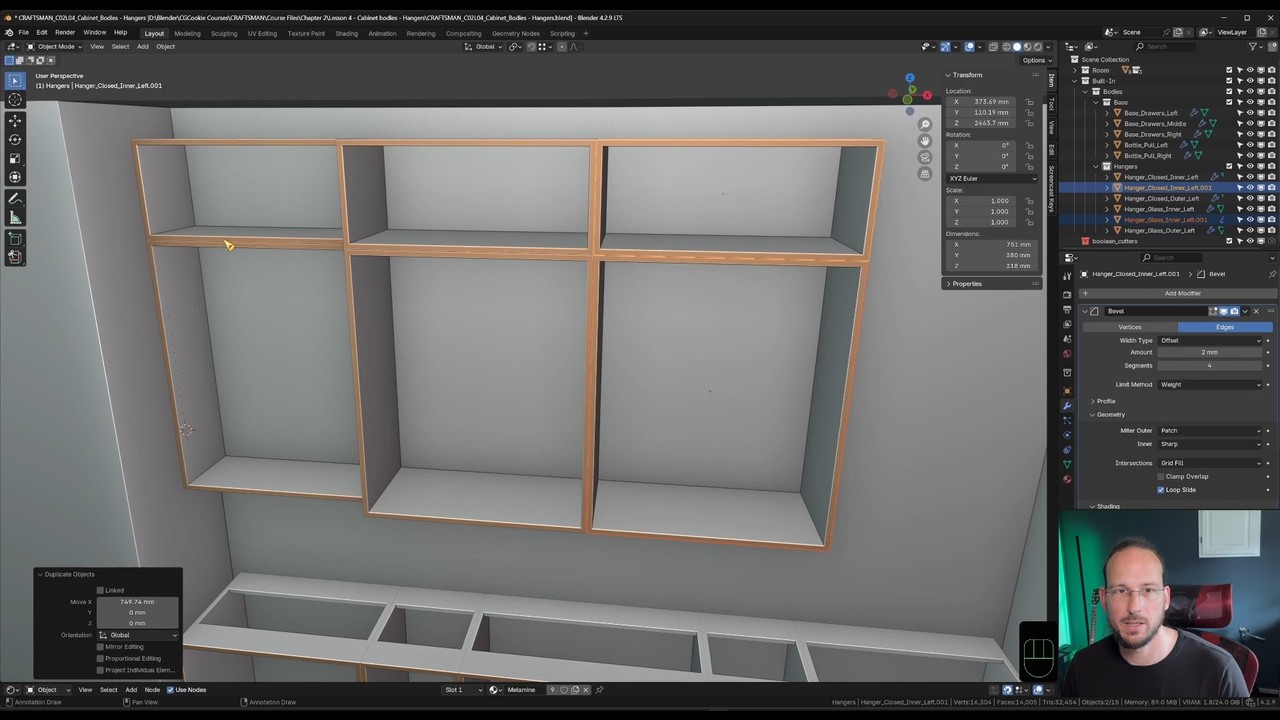Choose the Scale tool

click(x=15, y=158)
